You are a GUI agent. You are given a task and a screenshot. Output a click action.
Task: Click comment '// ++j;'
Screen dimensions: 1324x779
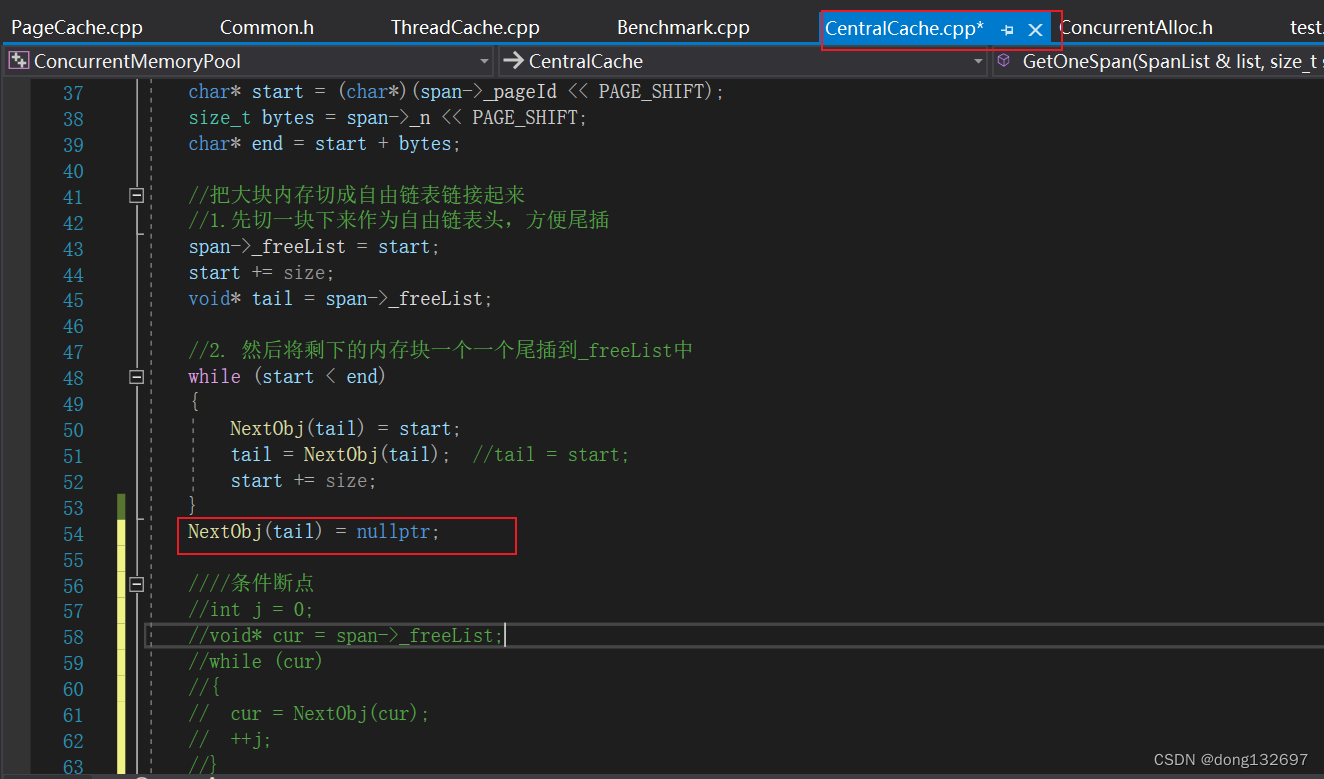pyautogui.click(x=230, y=740)
